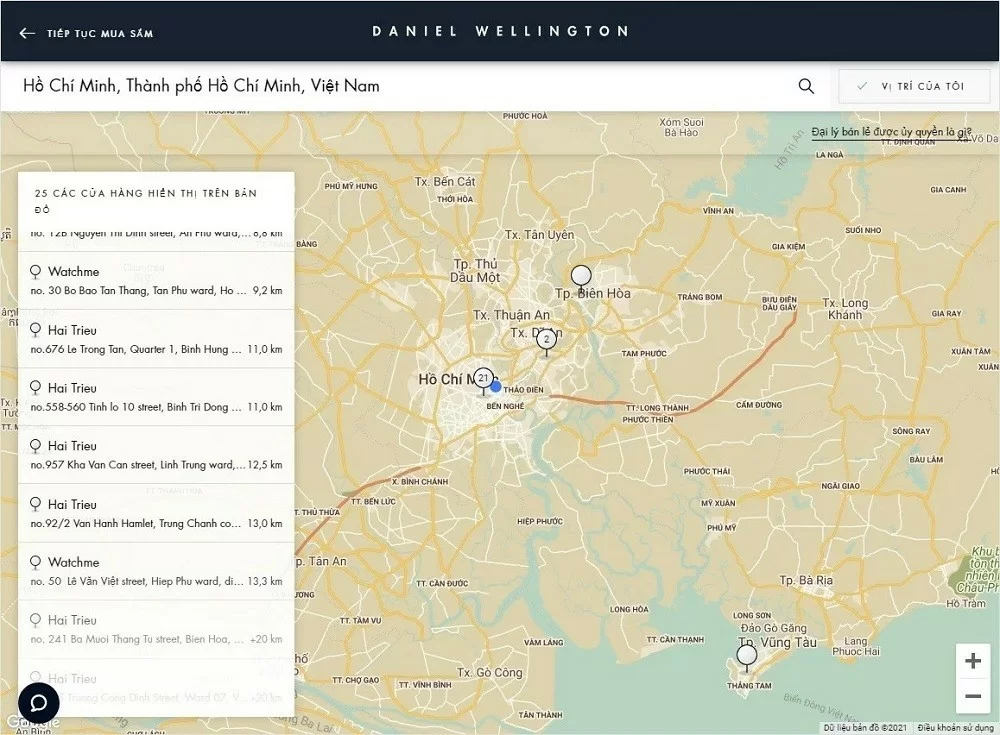Choose Hai Trieu store at Tinh lo 10
The height and width of the screenshot is (735, 1000).
pos(156,397)
